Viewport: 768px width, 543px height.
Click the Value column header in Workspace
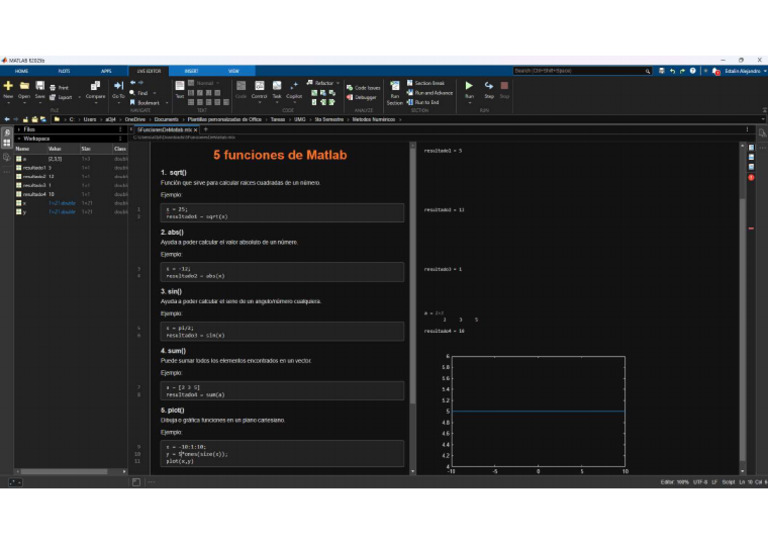click(x=63, y=148)
